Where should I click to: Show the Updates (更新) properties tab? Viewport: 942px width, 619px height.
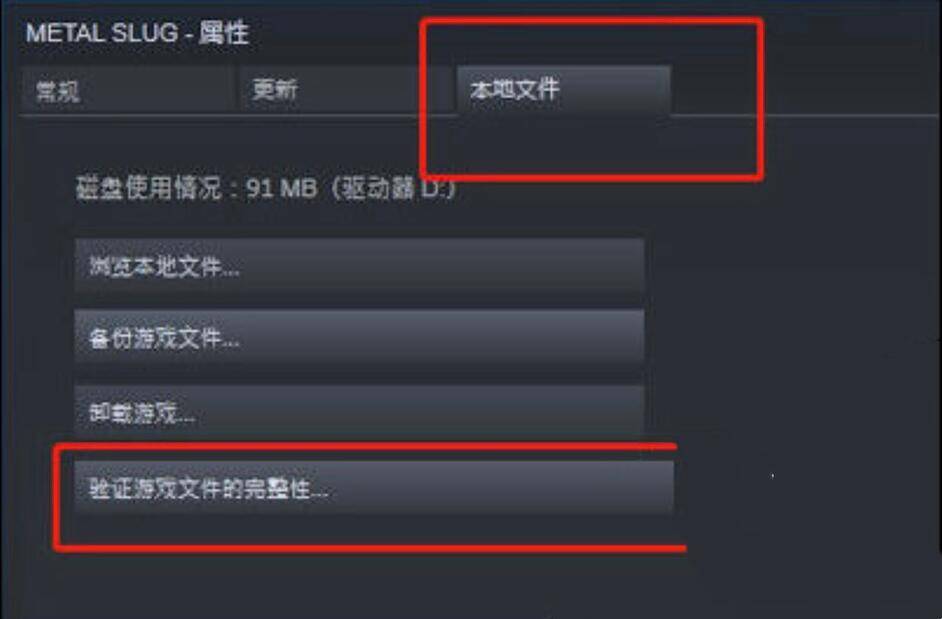click(346, 90)
